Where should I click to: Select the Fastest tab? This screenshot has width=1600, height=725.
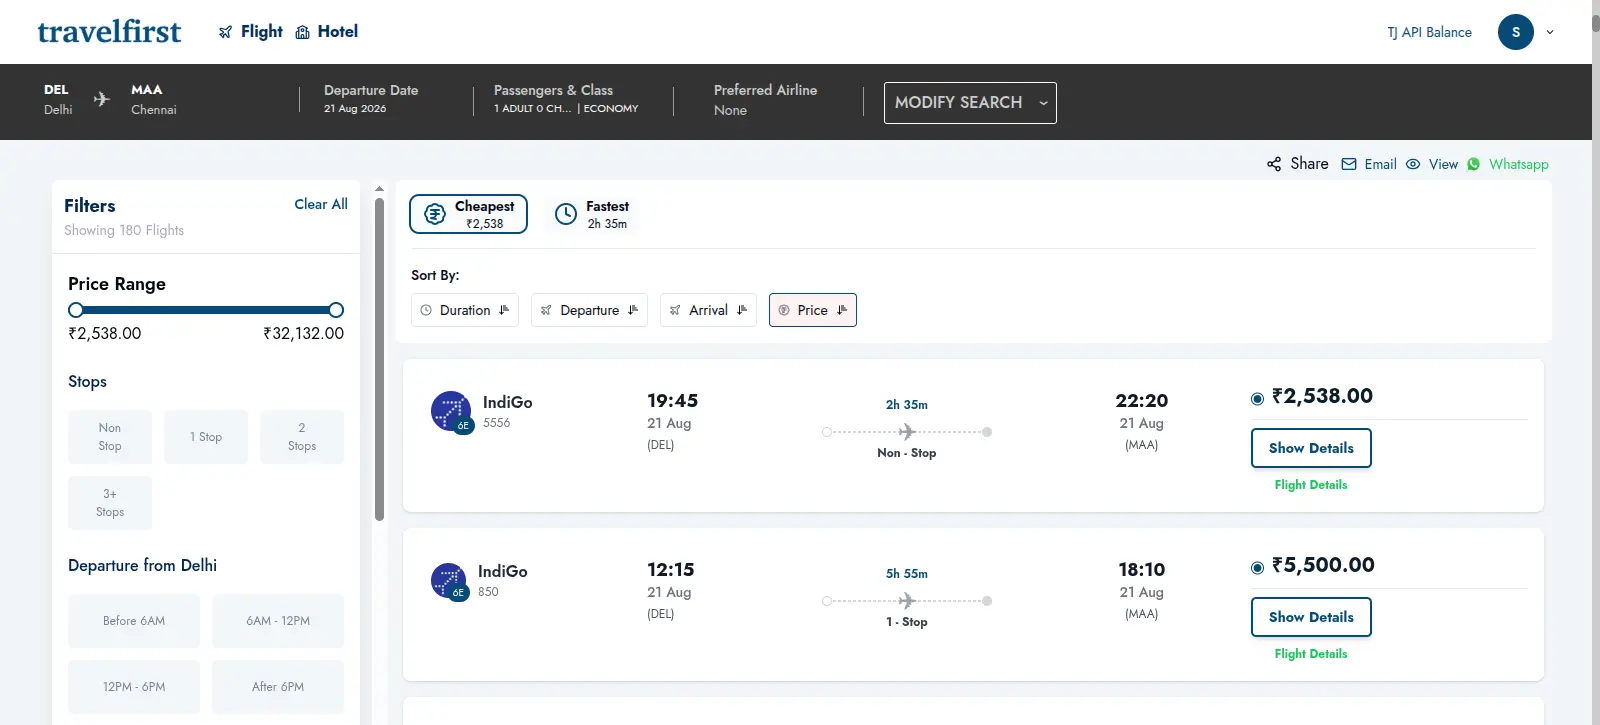[x=592, y=214]
